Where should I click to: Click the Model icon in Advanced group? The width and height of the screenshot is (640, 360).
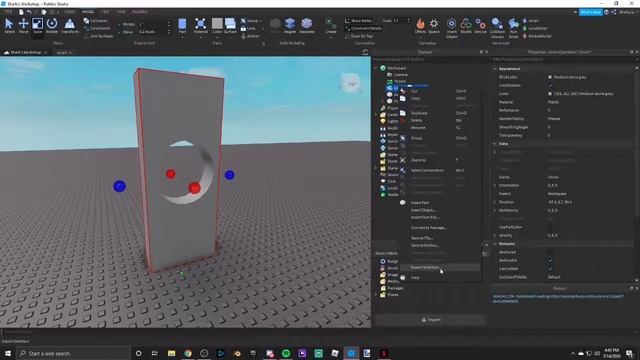(466, 26)
